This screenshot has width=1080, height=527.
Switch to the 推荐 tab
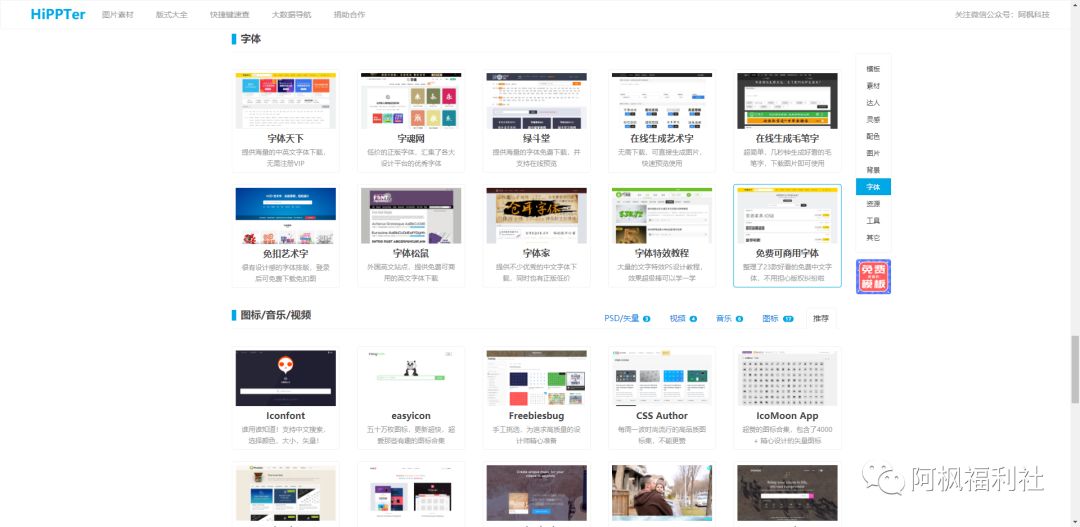click(x=821, y=318)
